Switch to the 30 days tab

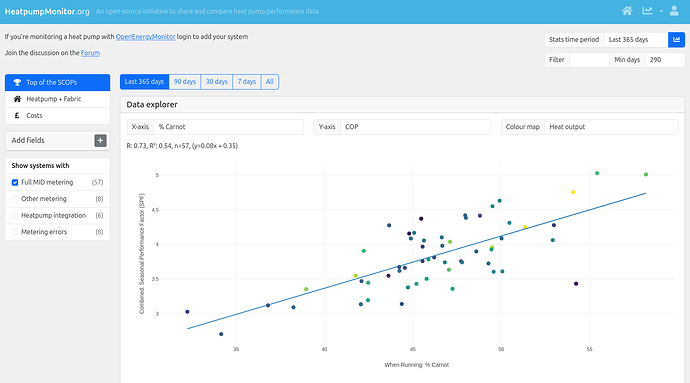(x=217, y=82)
